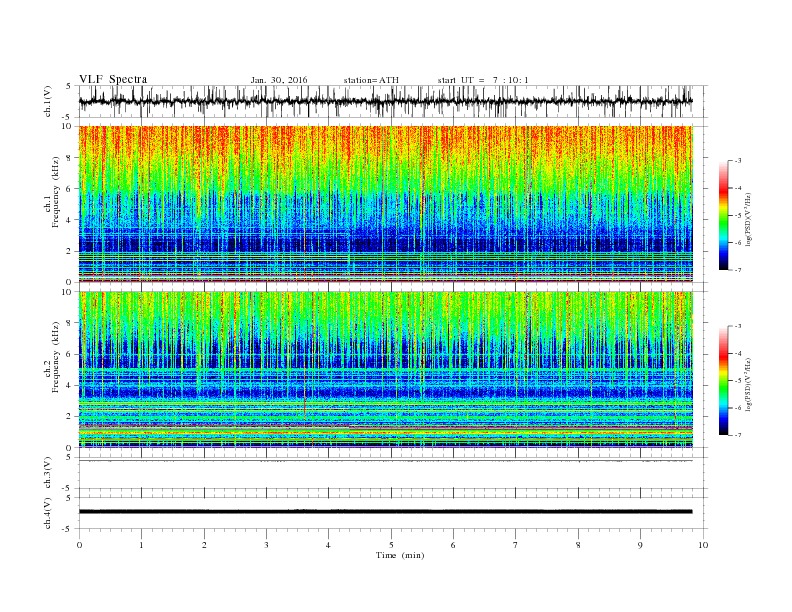Select the "Time (min)" x-axis label
Screen dimensions: 792x612
[x=400, y=555]
